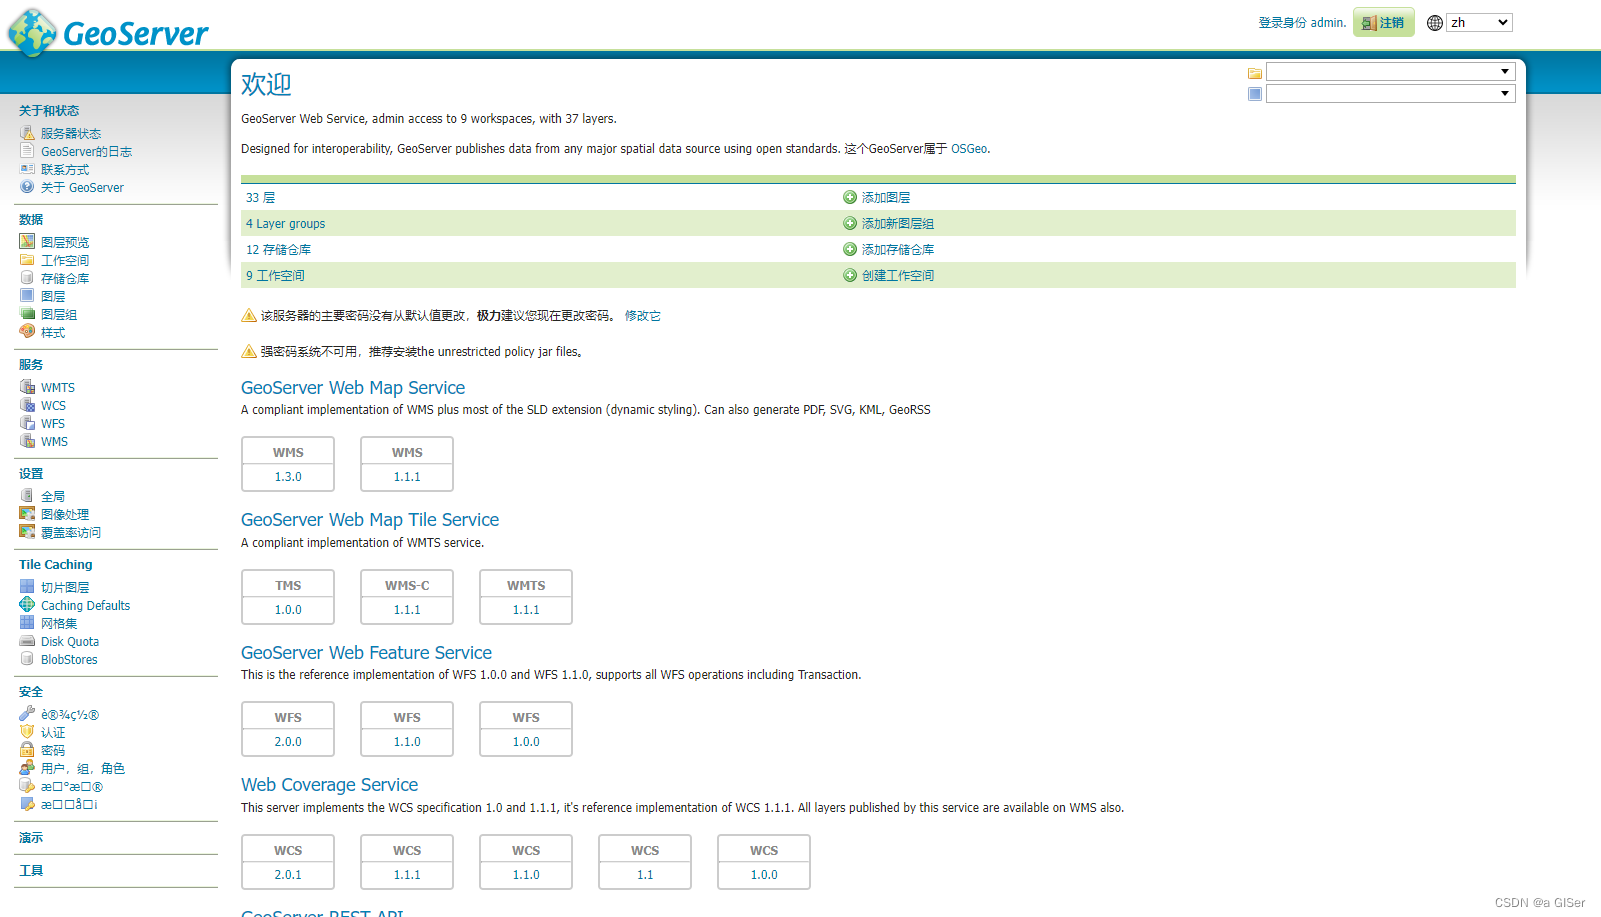Click the Caching Defaults globe icon
The width and height of the screenshot is (1601, 917).
pyautogui.click(x=27, y=605)
